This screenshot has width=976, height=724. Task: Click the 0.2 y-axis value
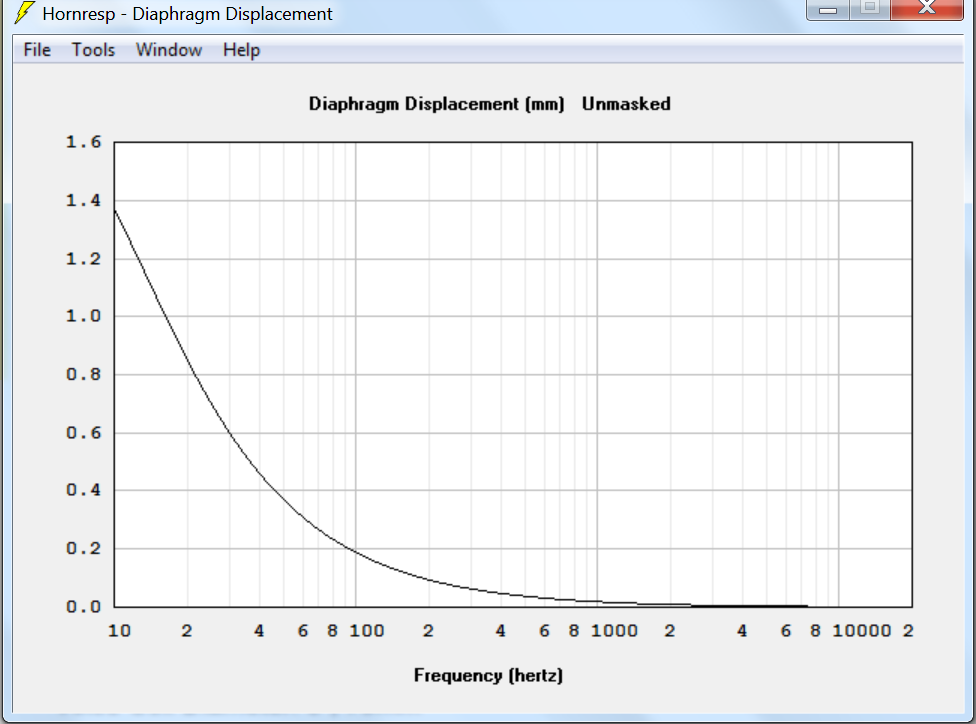83,548
